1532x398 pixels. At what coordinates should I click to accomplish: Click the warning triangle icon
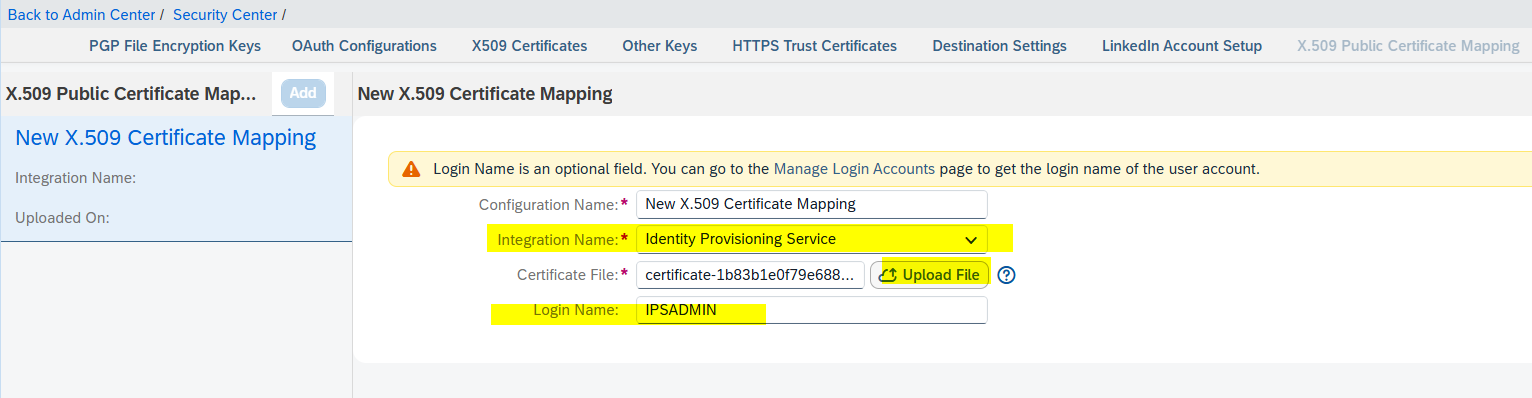[x=411, y=169]
